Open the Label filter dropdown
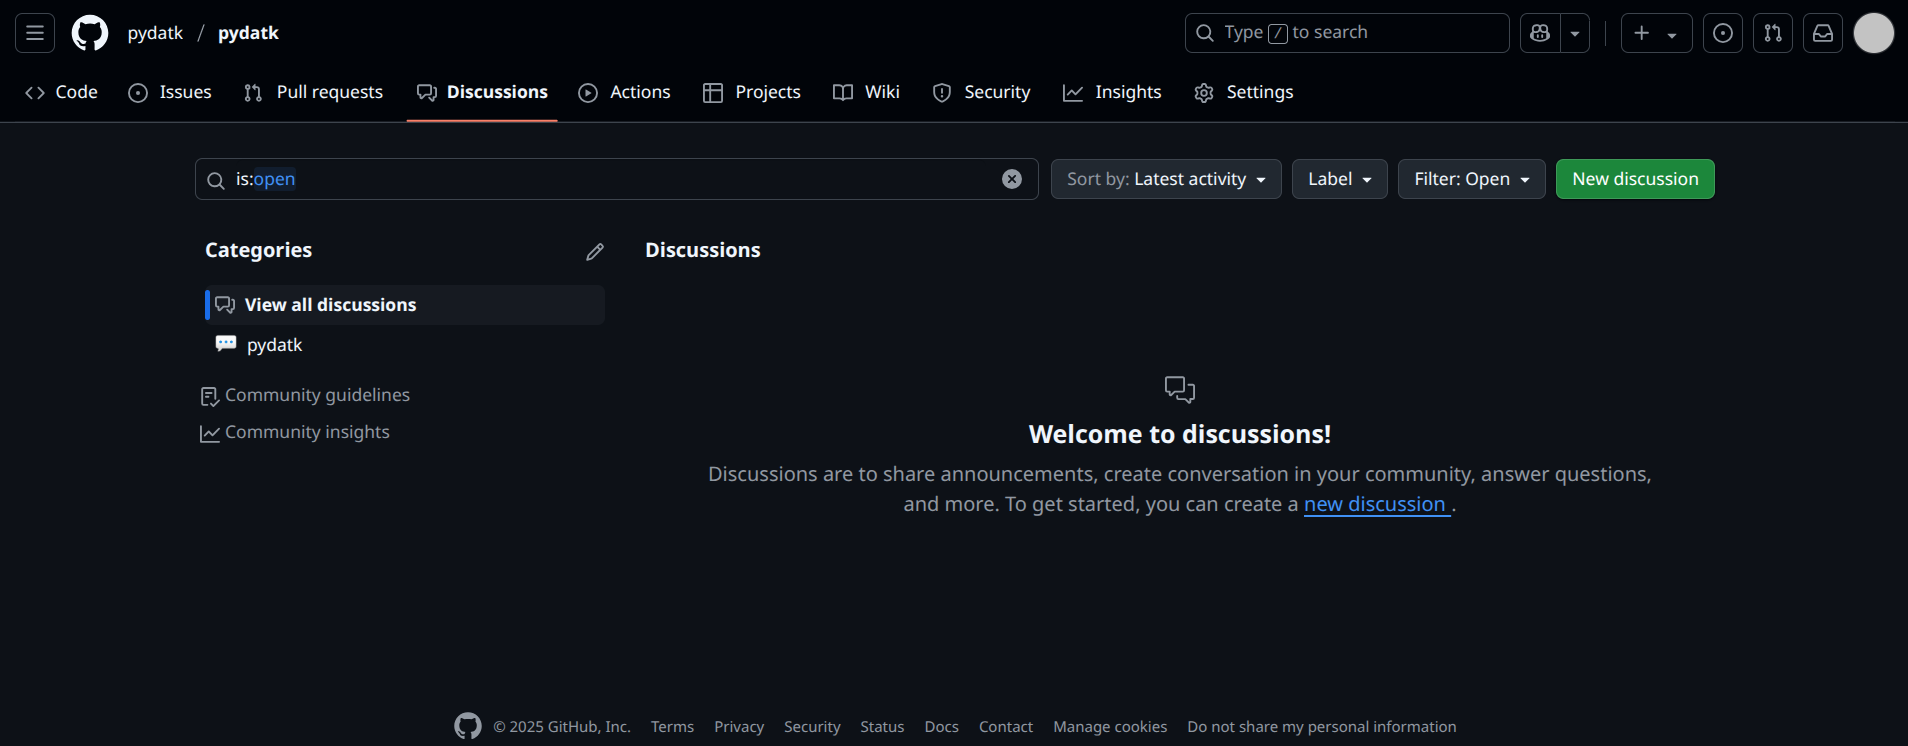The height and width of the screenshot is (746, 1908). [1340, 179]
